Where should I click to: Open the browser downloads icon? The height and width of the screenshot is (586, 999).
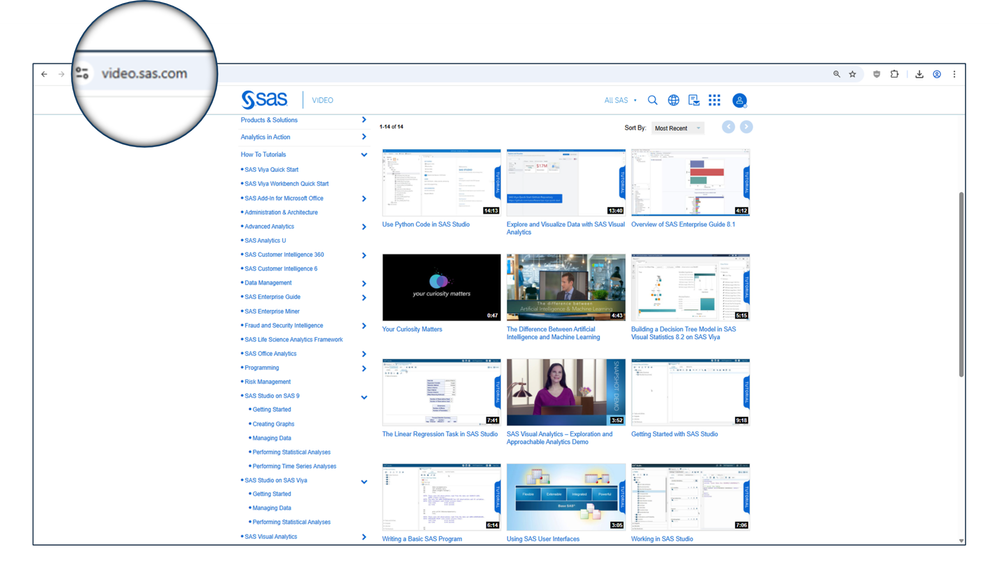(x=919, y=74)
